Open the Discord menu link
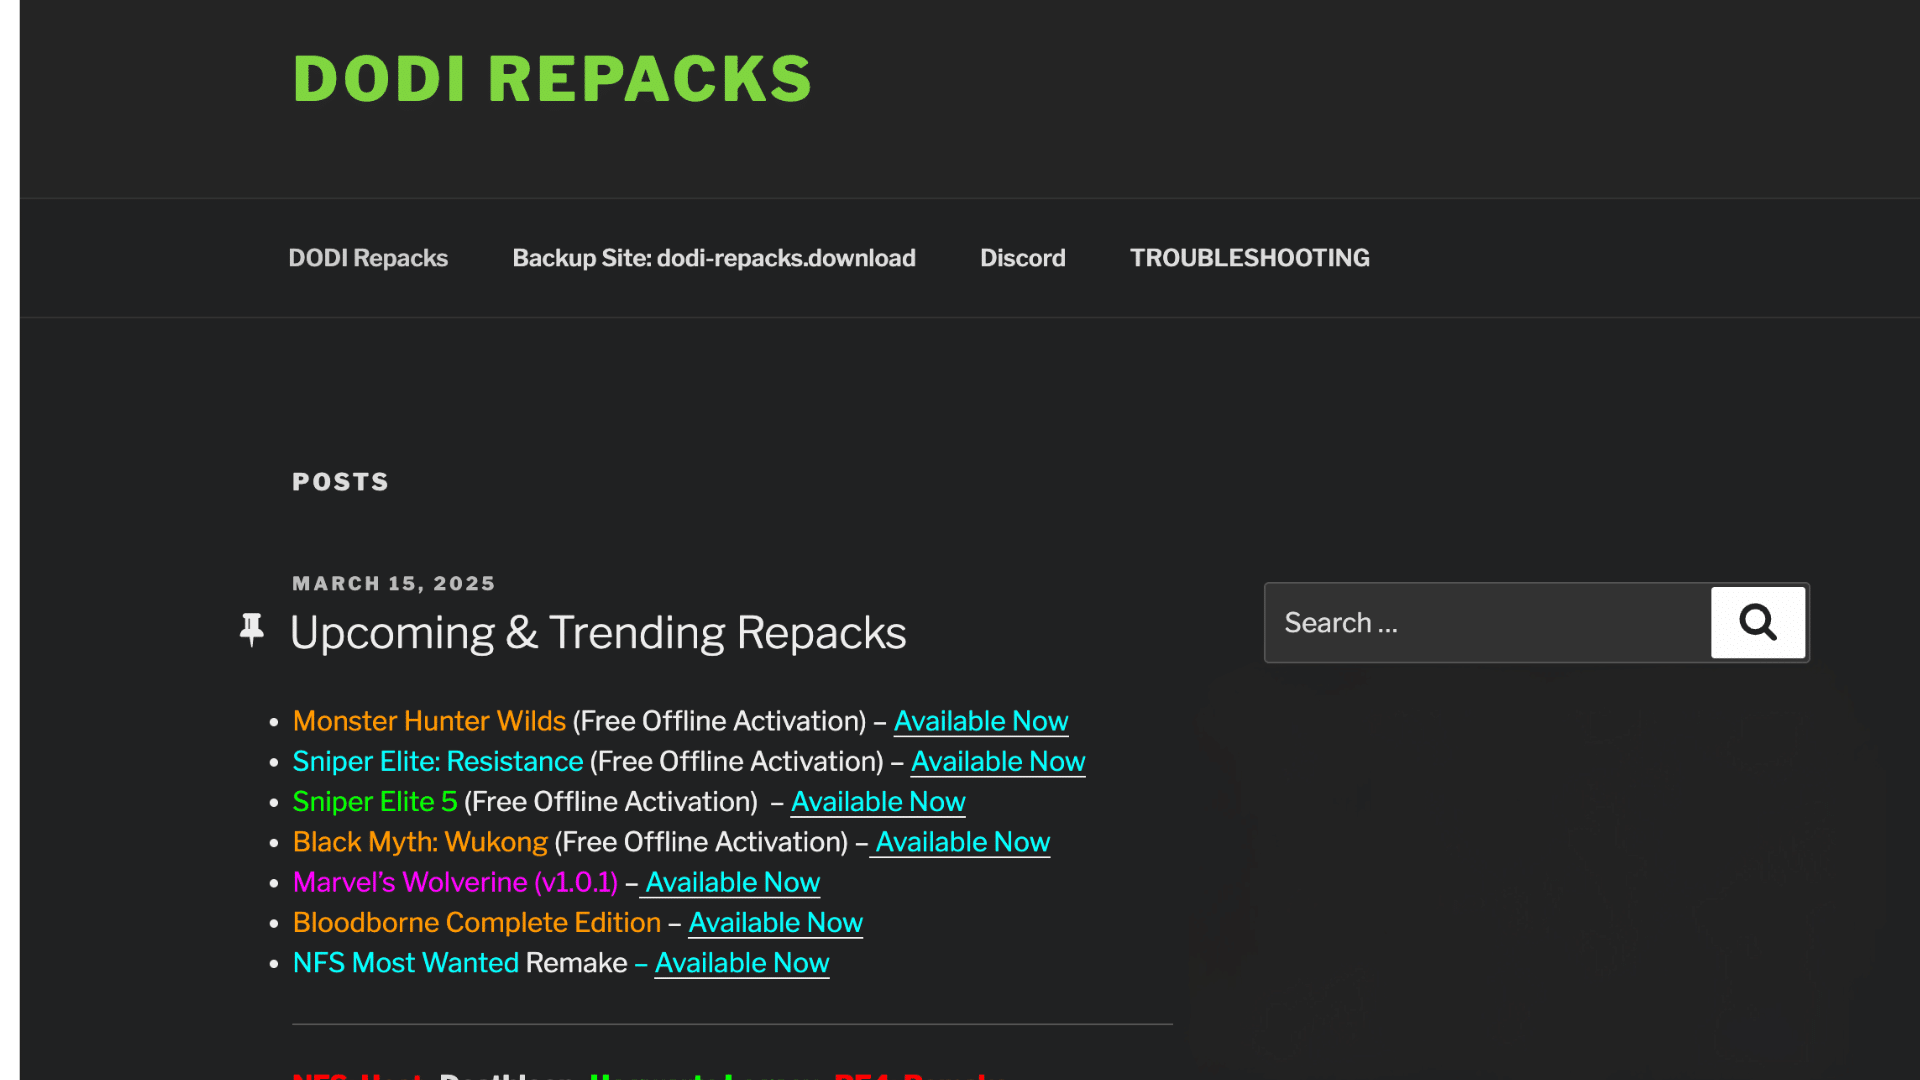The image size is (1920, 1080). (1023, 258)
